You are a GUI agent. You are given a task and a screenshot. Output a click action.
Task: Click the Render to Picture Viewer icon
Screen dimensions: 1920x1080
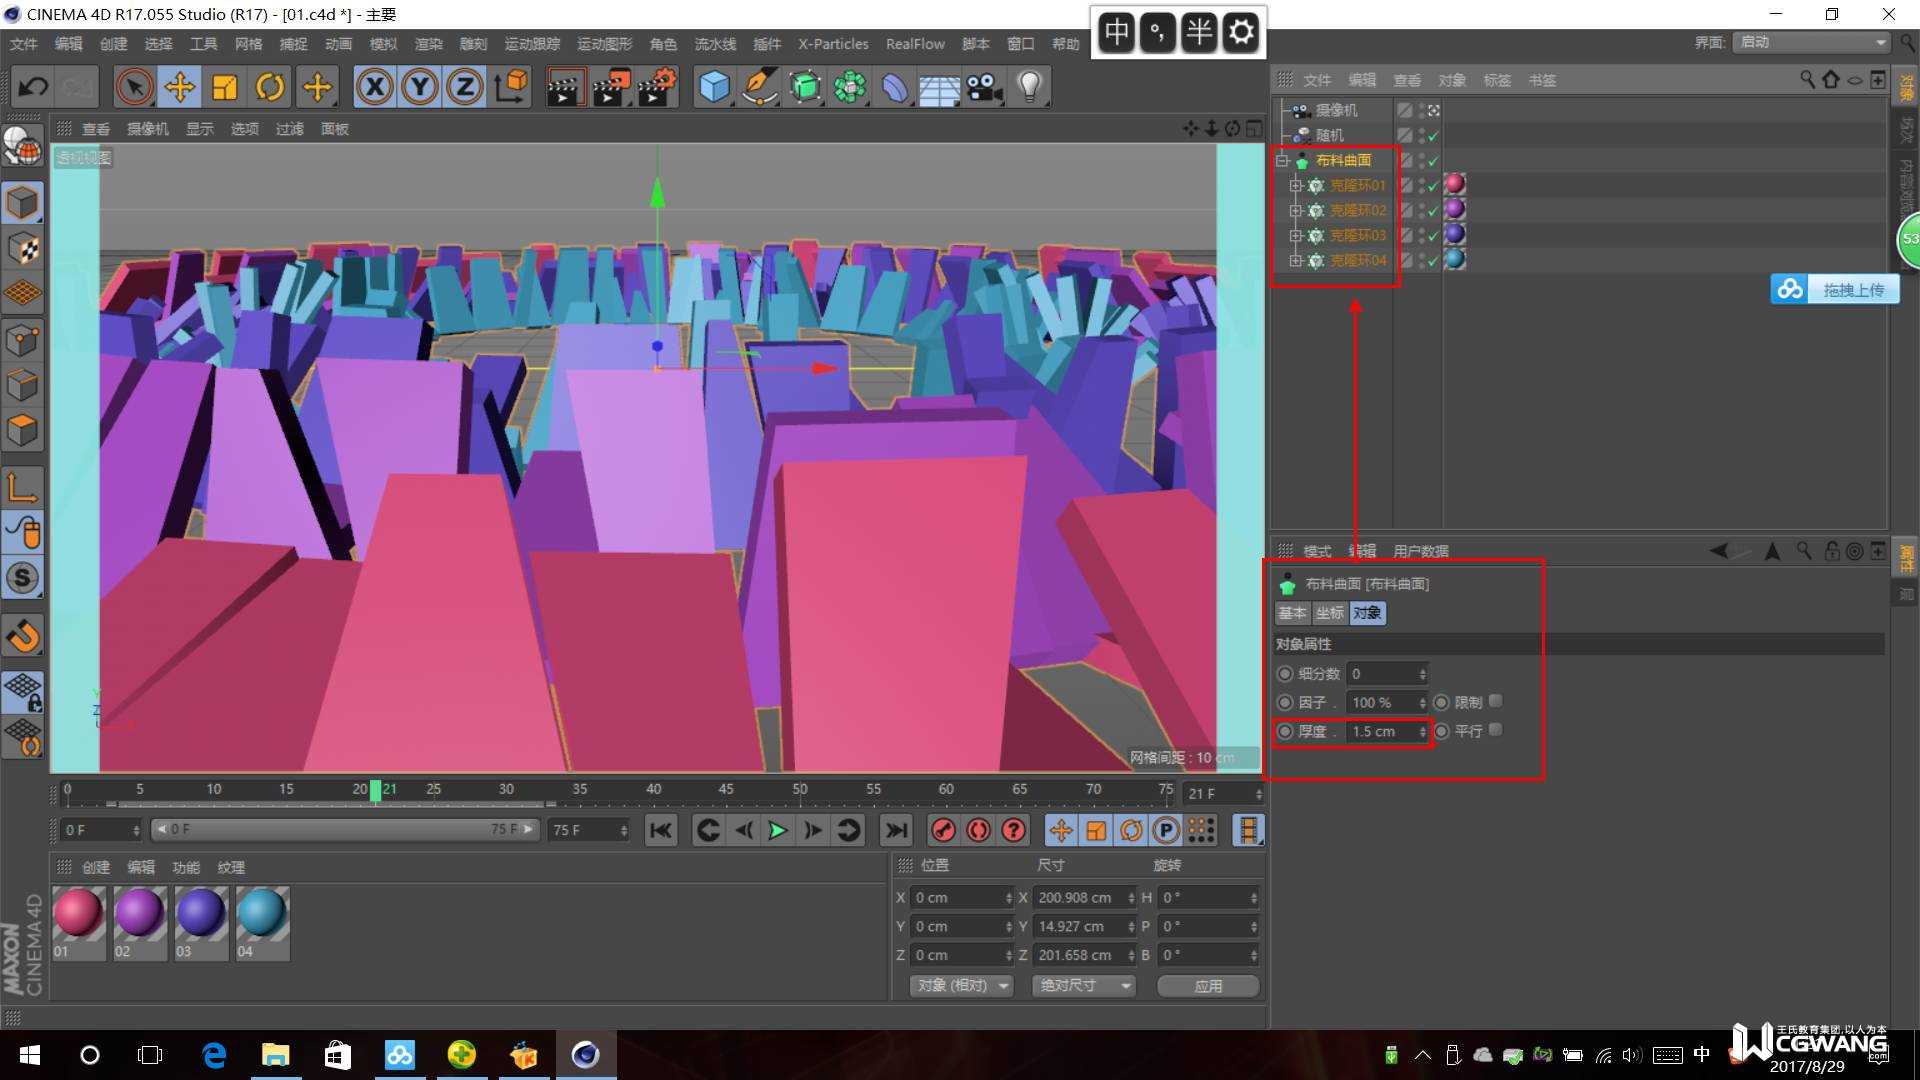click(610, 87)
